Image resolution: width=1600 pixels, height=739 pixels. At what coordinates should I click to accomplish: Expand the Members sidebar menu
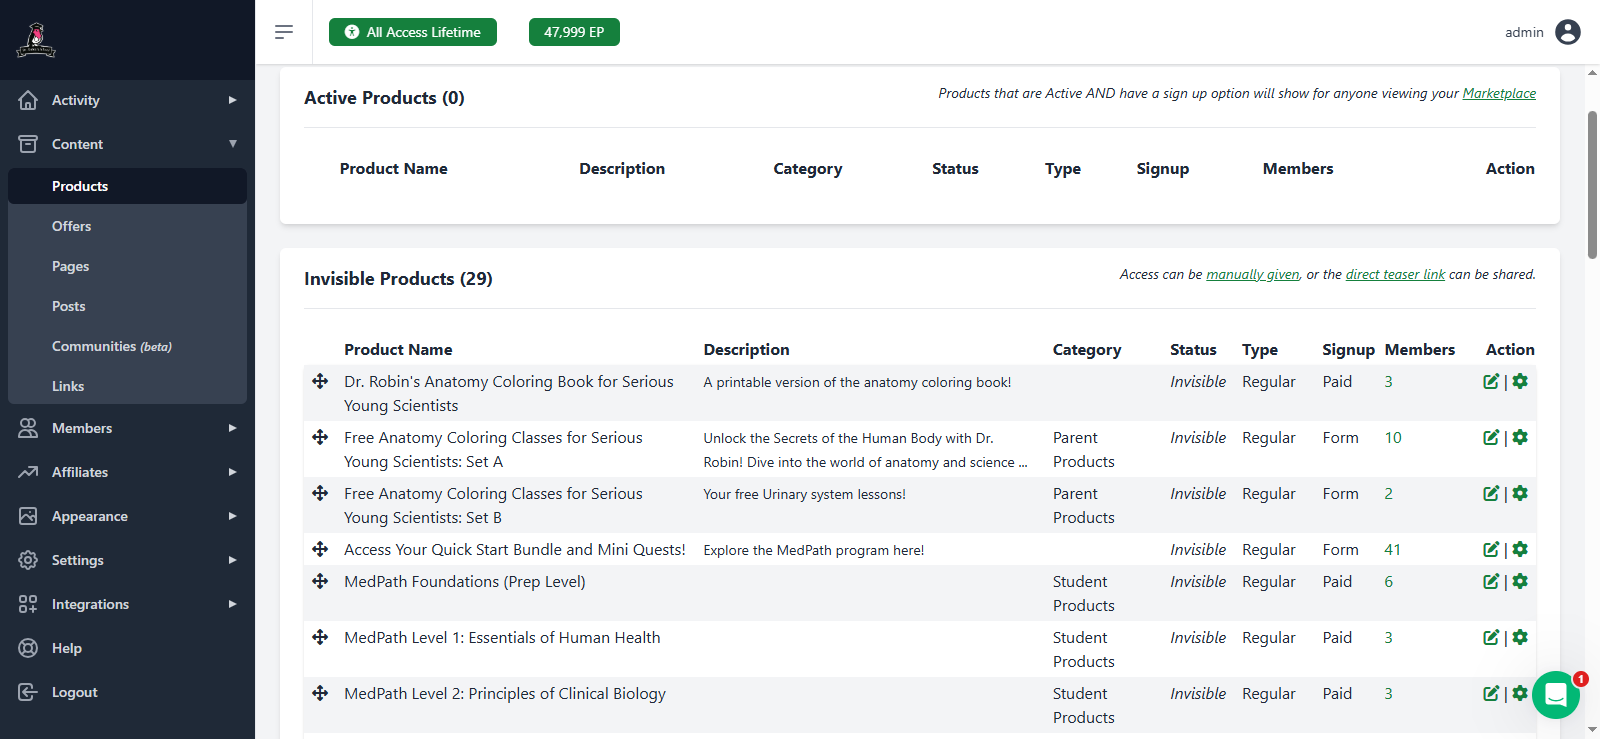[x=127, y=428]
